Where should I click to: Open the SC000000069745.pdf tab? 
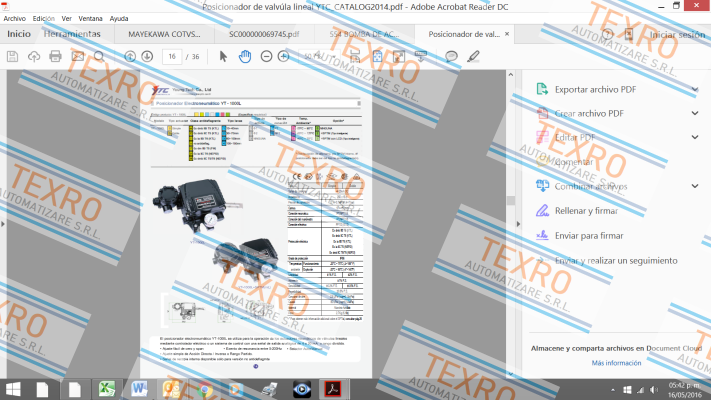click(264, 34)
